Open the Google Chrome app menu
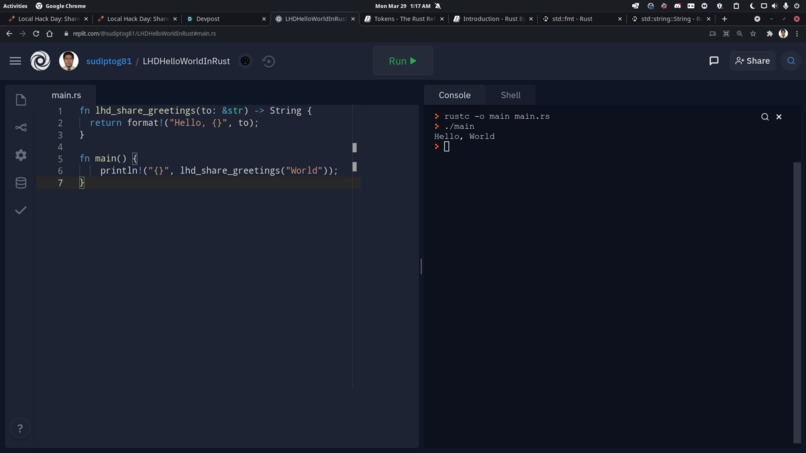 pos(61,6)
